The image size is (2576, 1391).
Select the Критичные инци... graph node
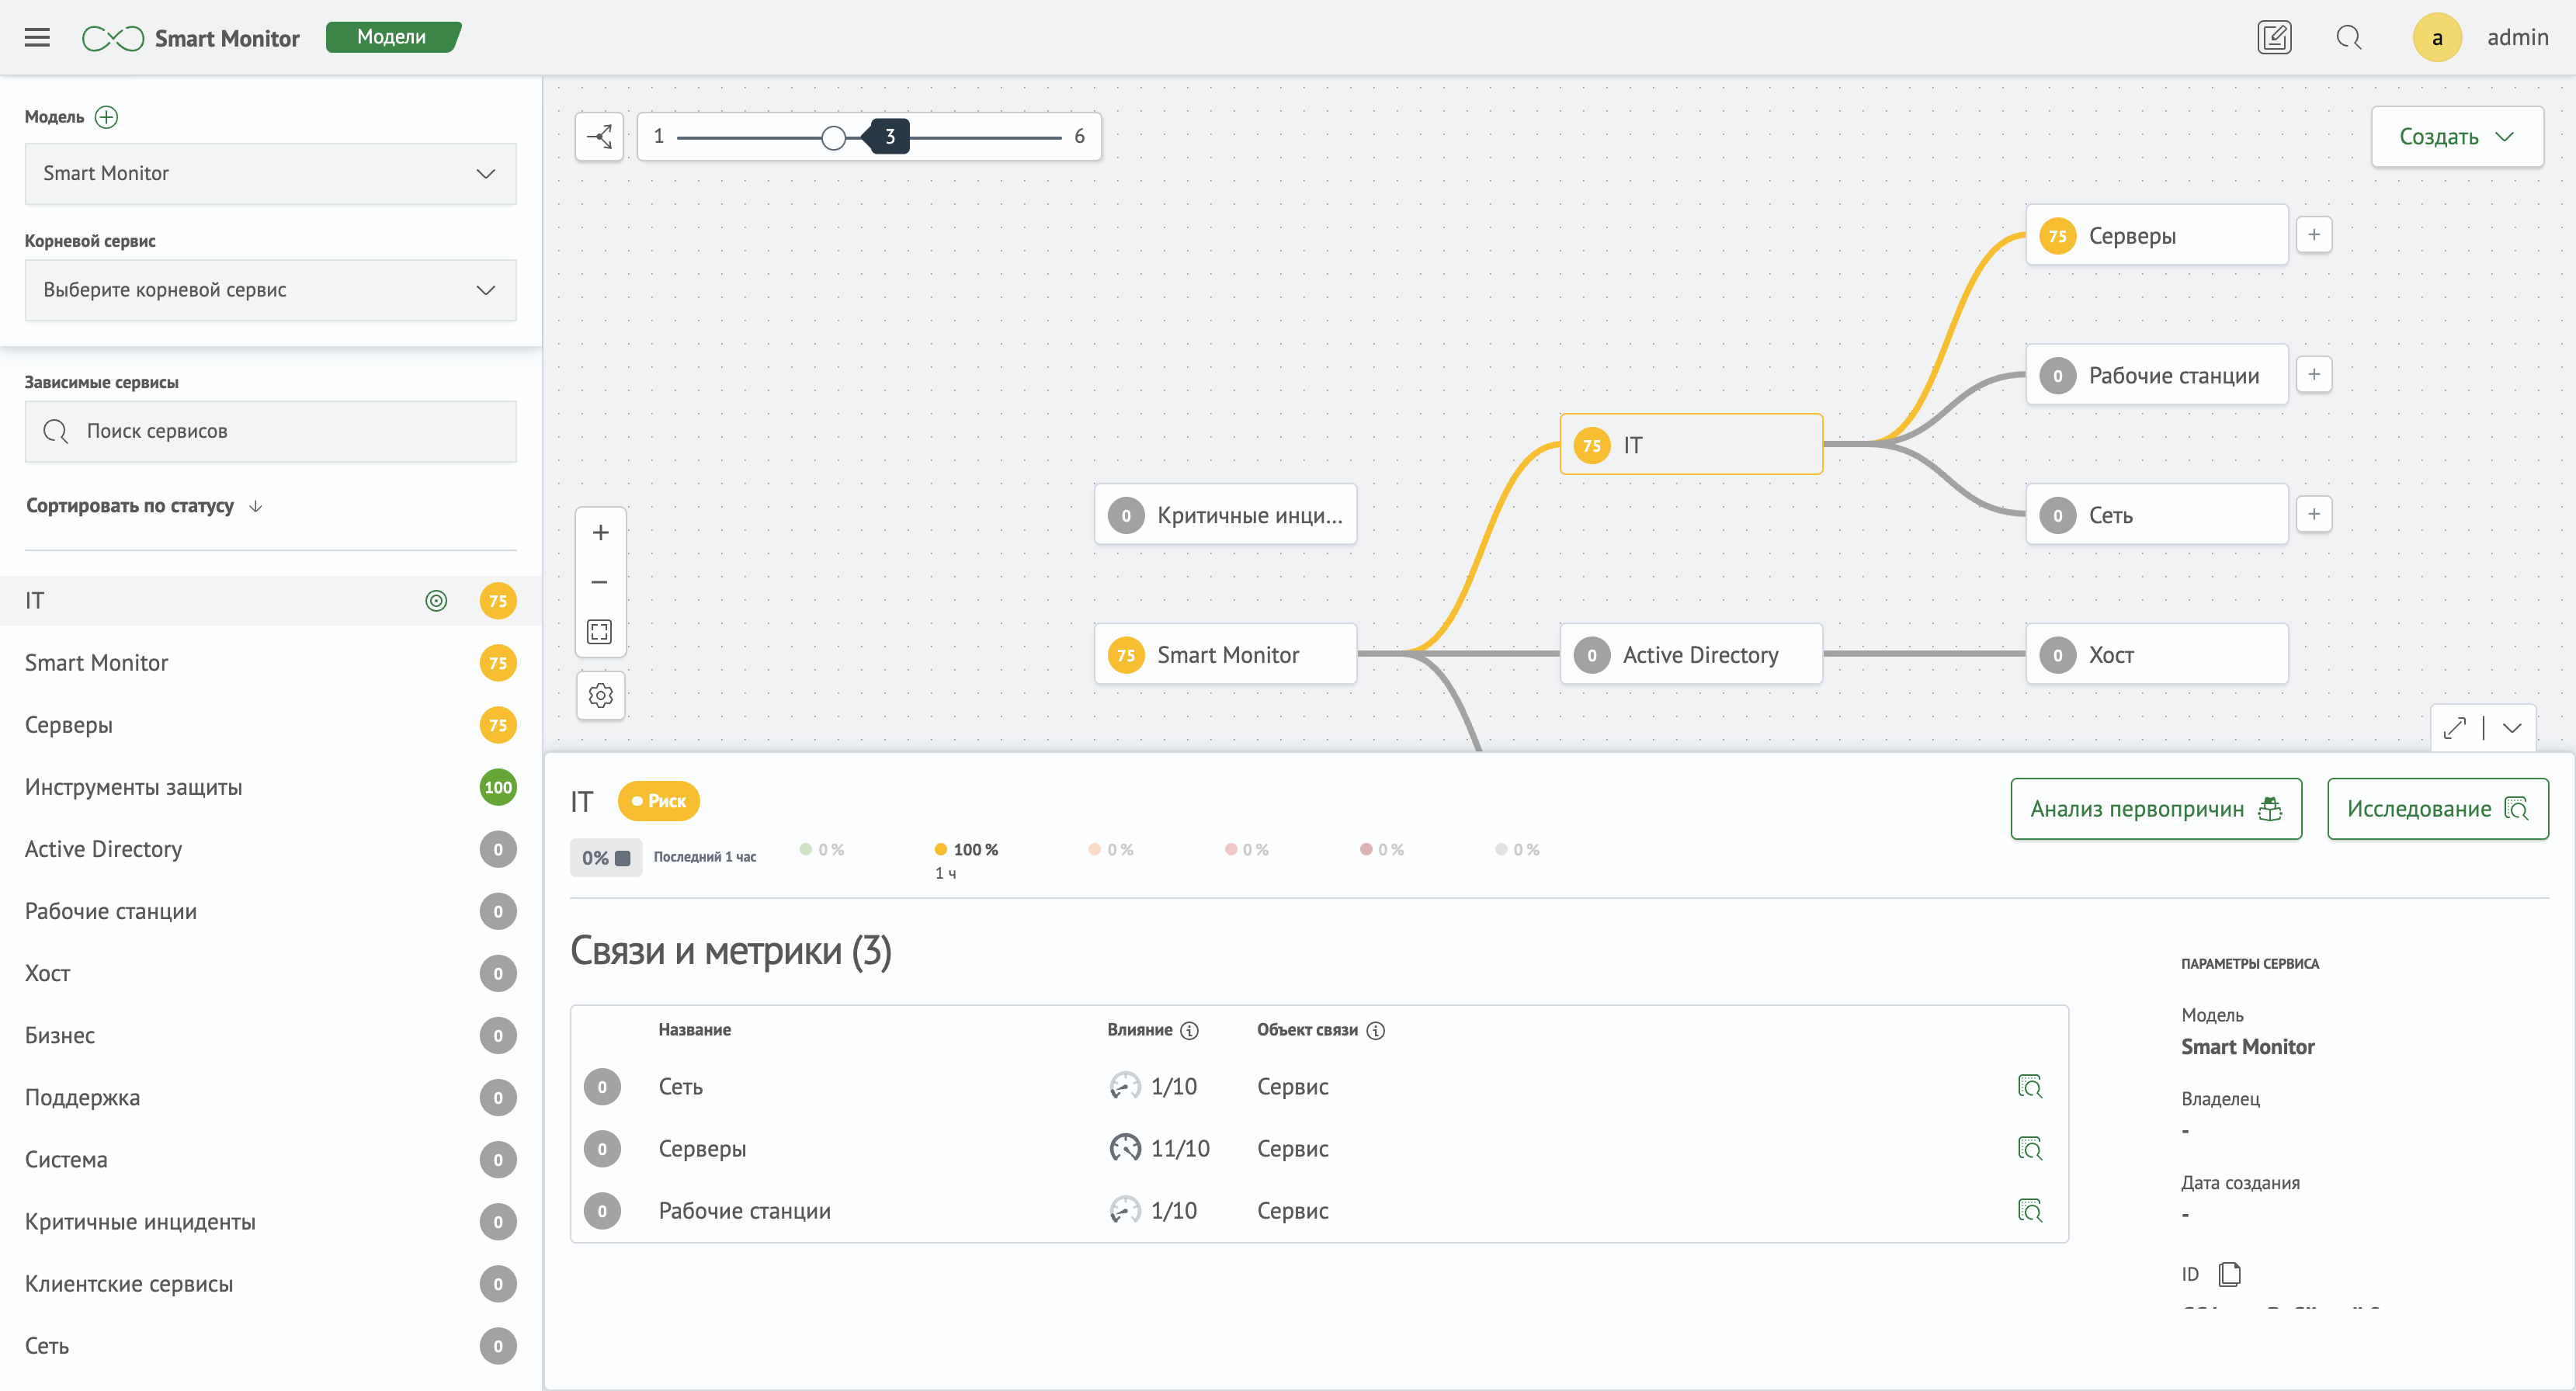point(1225,514)
